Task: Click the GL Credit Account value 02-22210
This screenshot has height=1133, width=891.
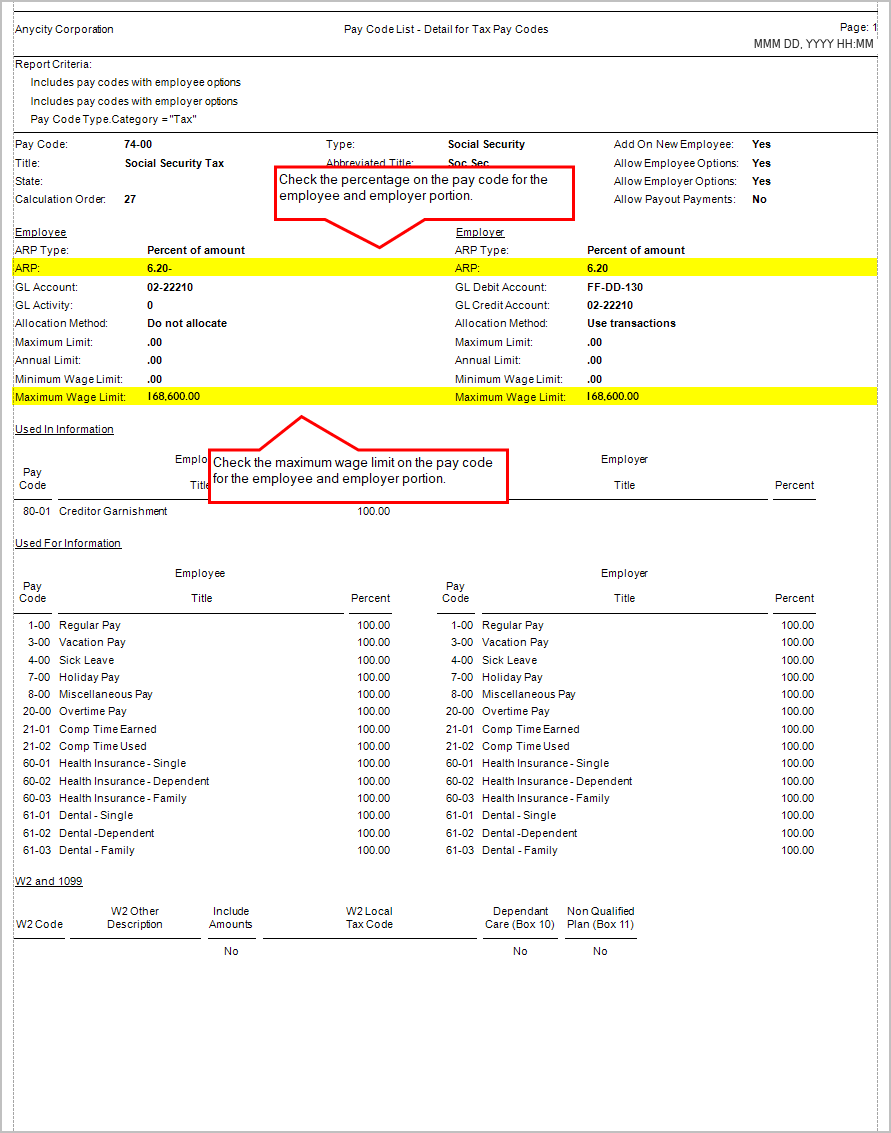Action: [610, 306]
